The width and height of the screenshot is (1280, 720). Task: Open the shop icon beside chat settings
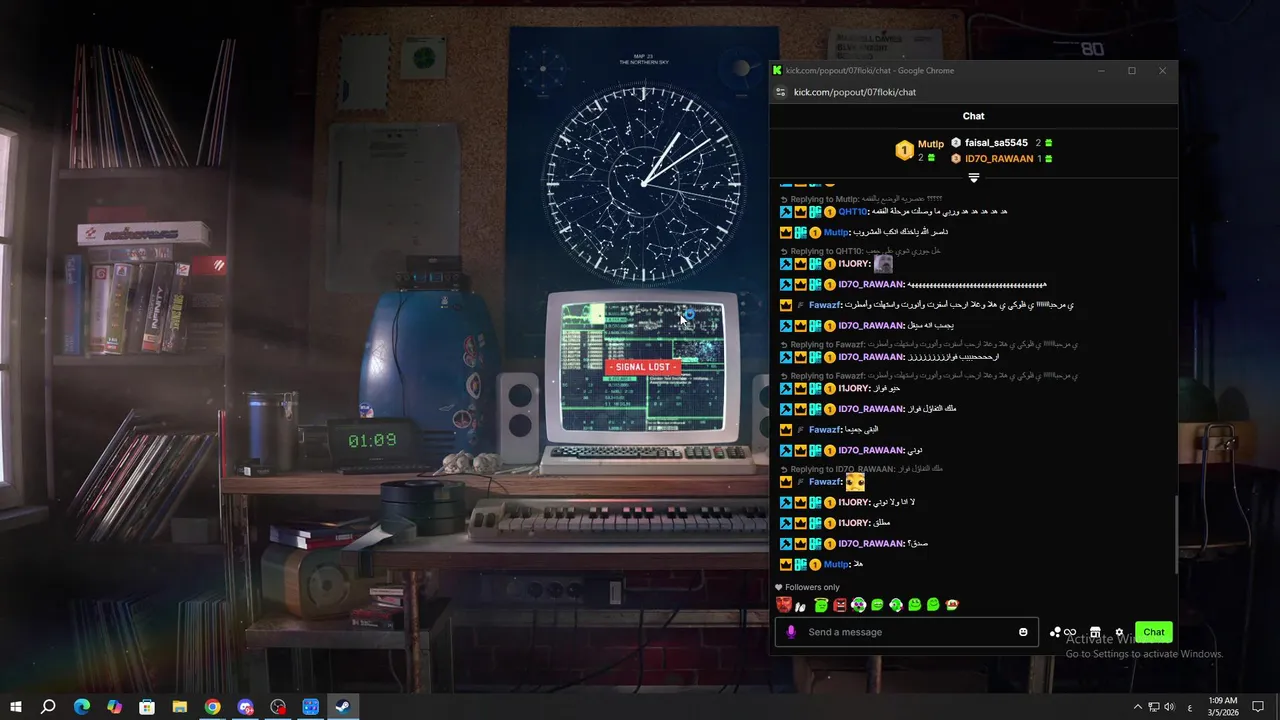pos(1095,632)
